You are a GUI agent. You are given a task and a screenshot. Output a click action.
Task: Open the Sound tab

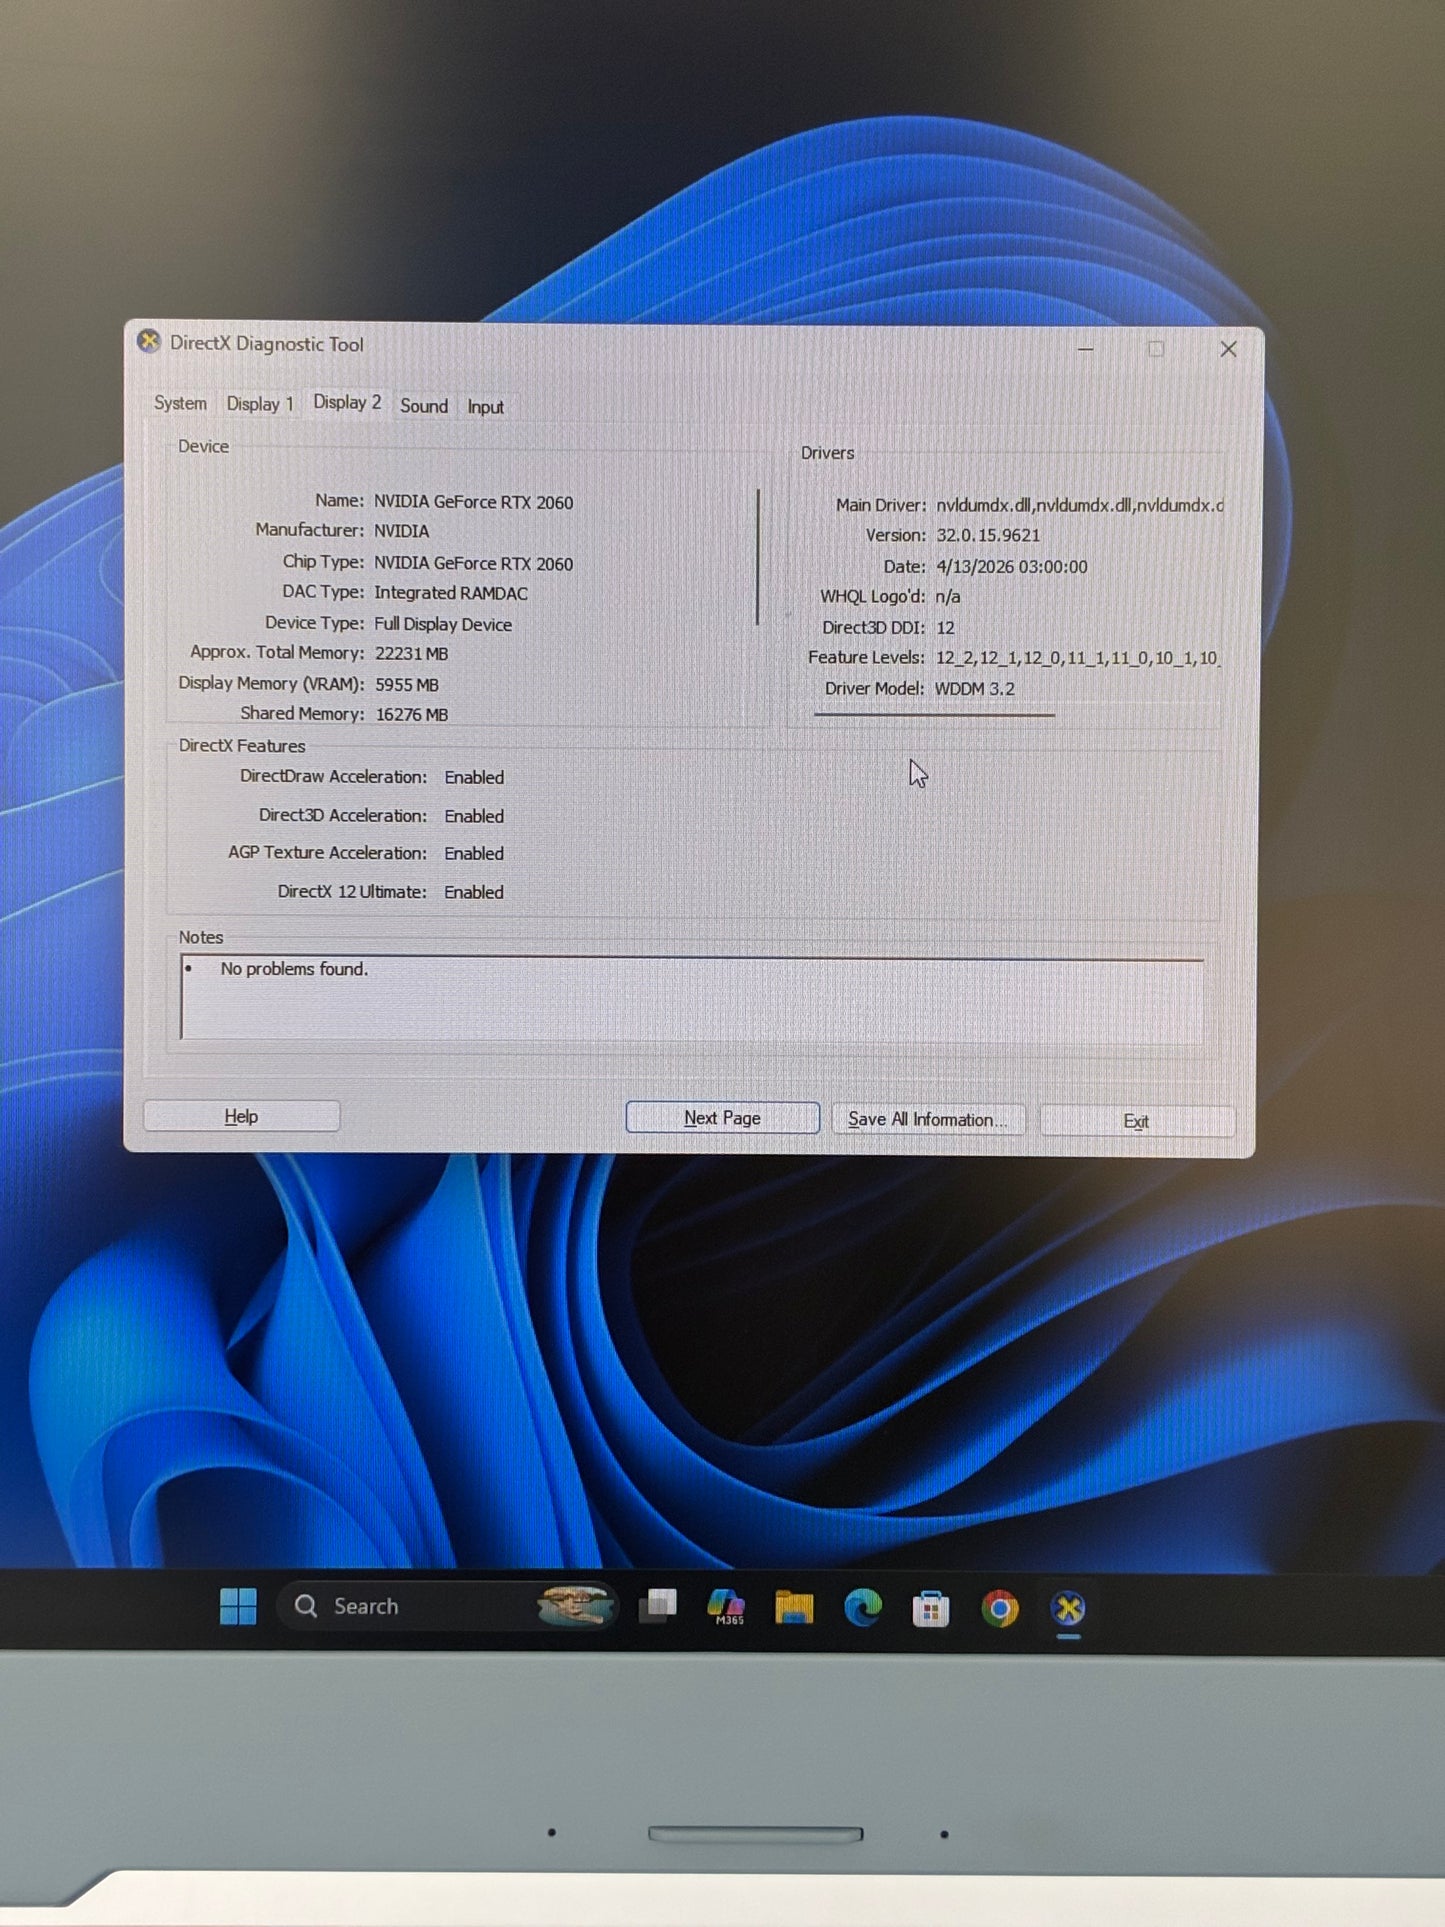point(424,406)
